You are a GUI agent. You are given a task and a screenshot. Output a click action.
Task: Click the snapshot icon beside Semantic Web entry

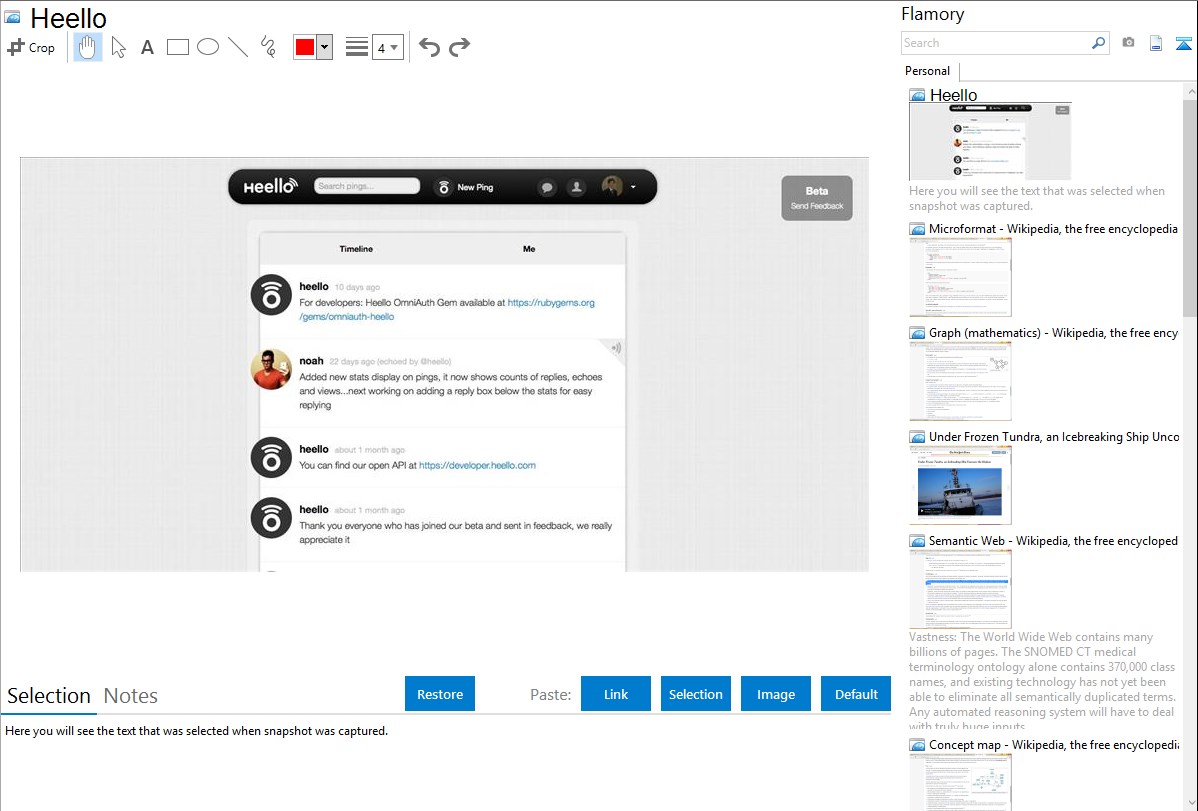(917, 541)
